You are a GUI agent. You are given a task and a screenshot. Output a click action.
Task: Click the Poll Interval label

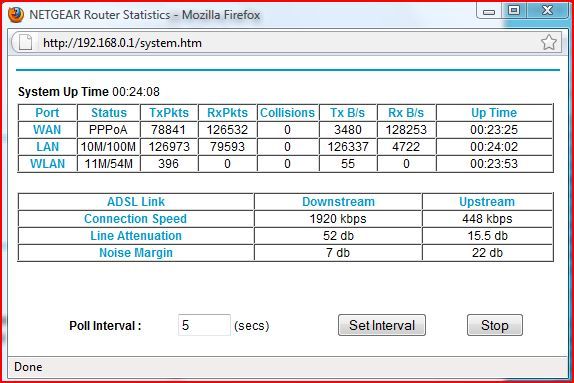point(105,326)
